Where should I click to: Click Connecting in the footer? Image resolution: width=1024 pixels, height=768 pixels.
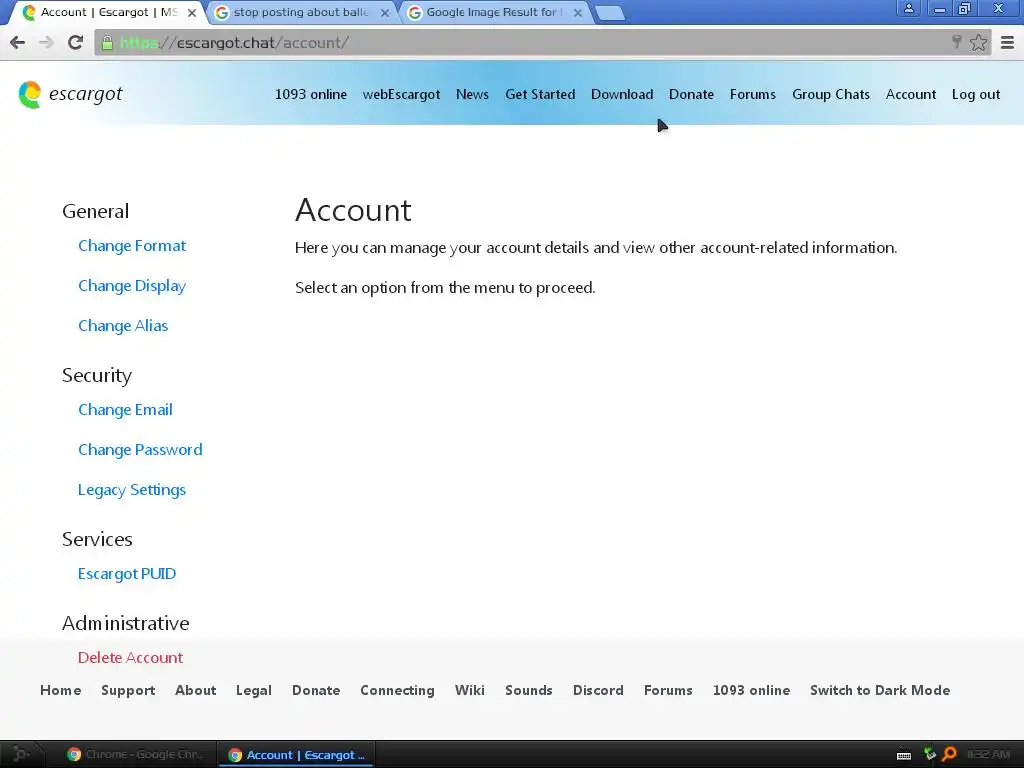pyautogui.click(x=397, y=690)
